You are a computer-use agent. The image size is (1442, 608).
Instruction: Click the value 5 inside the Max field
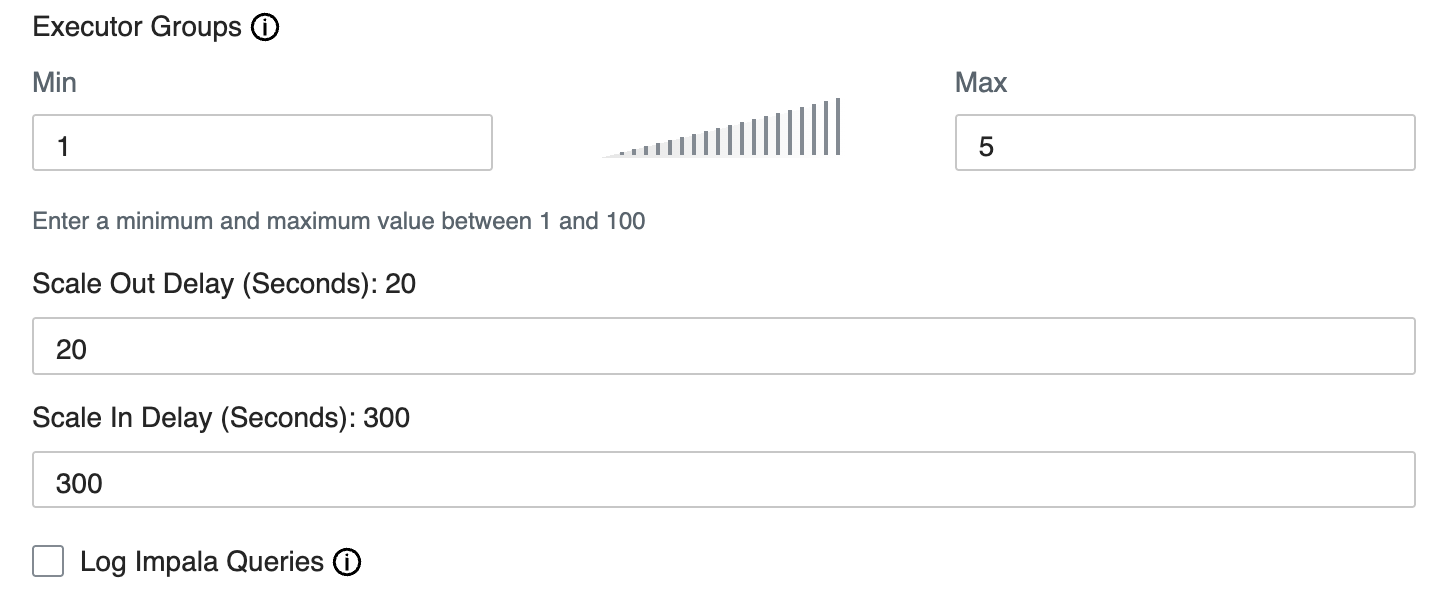pyautogui.click(x=986, y=147)
